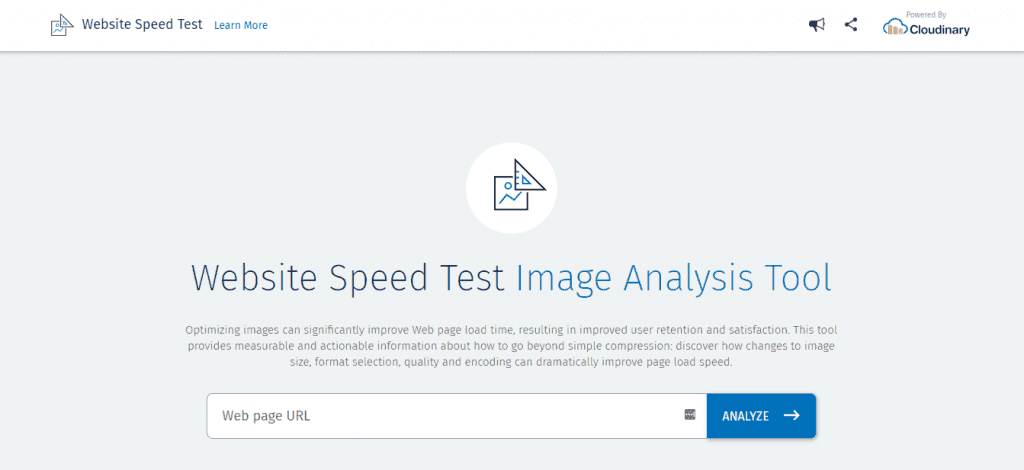Click the ANALYZE button label

click(x=745, y=416)
